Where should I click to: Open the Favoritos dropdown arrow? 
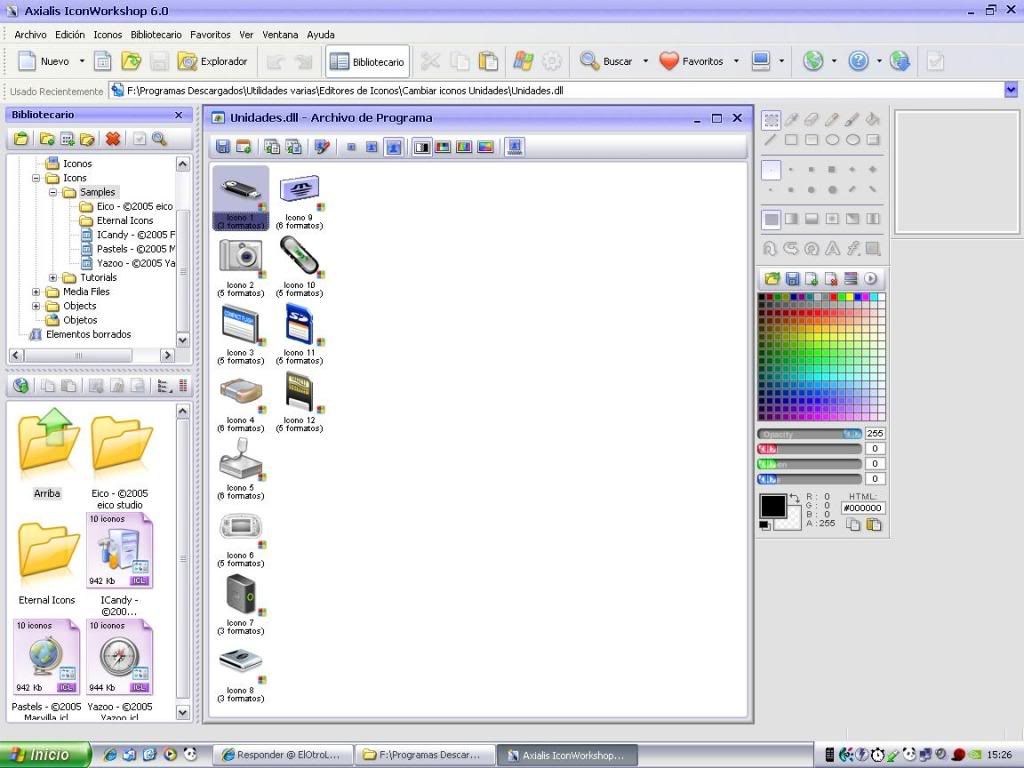pyautogui.click(x=736, y=61)
